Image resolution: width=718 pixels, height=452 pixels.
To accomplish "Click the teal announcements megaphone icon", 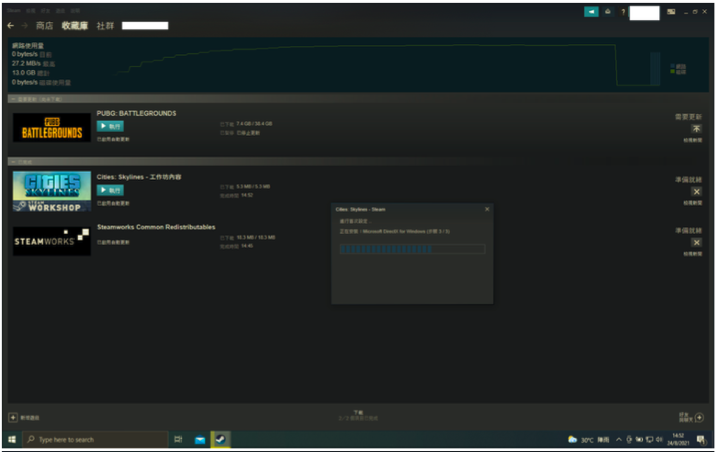I will (x=591, y=12).
